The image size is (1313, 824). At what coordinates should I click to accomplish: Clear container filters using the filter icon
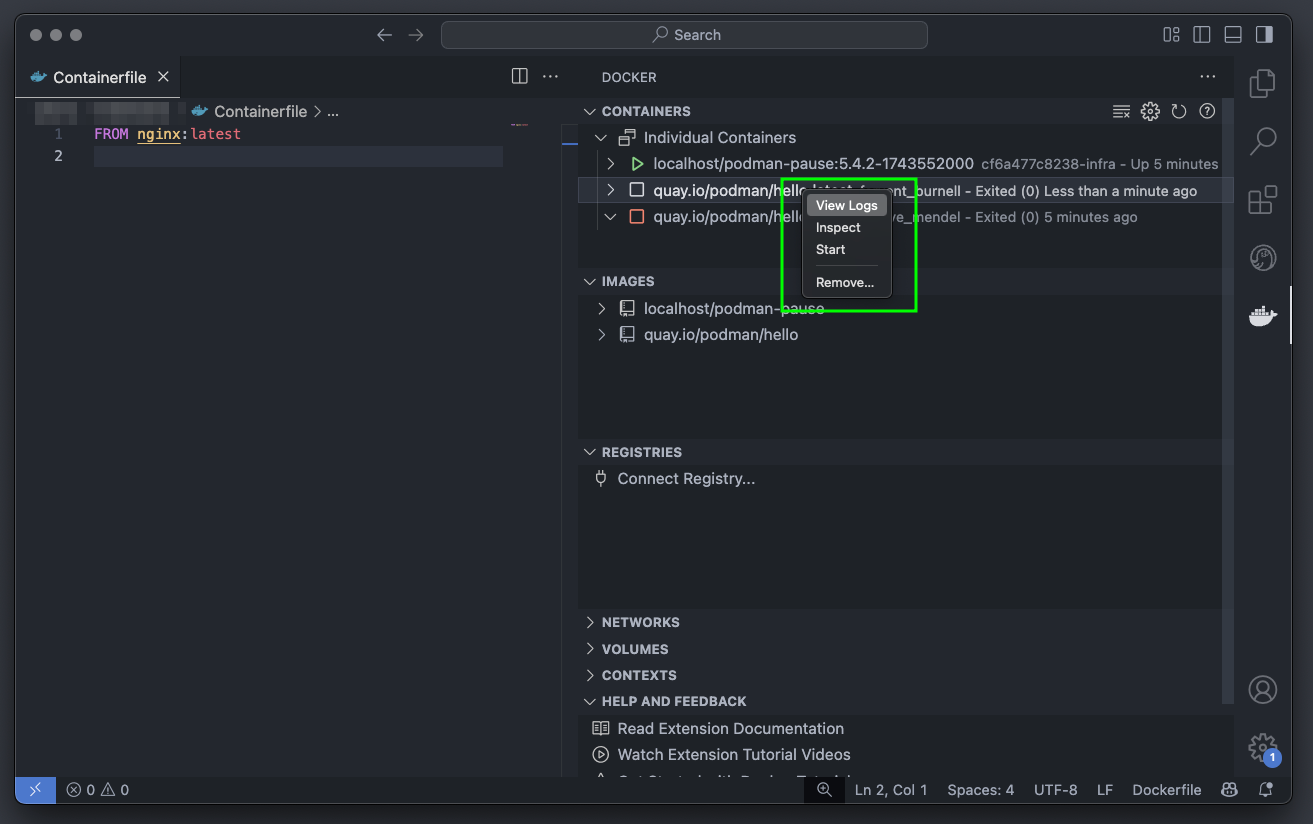click(x=1121, y=111)
